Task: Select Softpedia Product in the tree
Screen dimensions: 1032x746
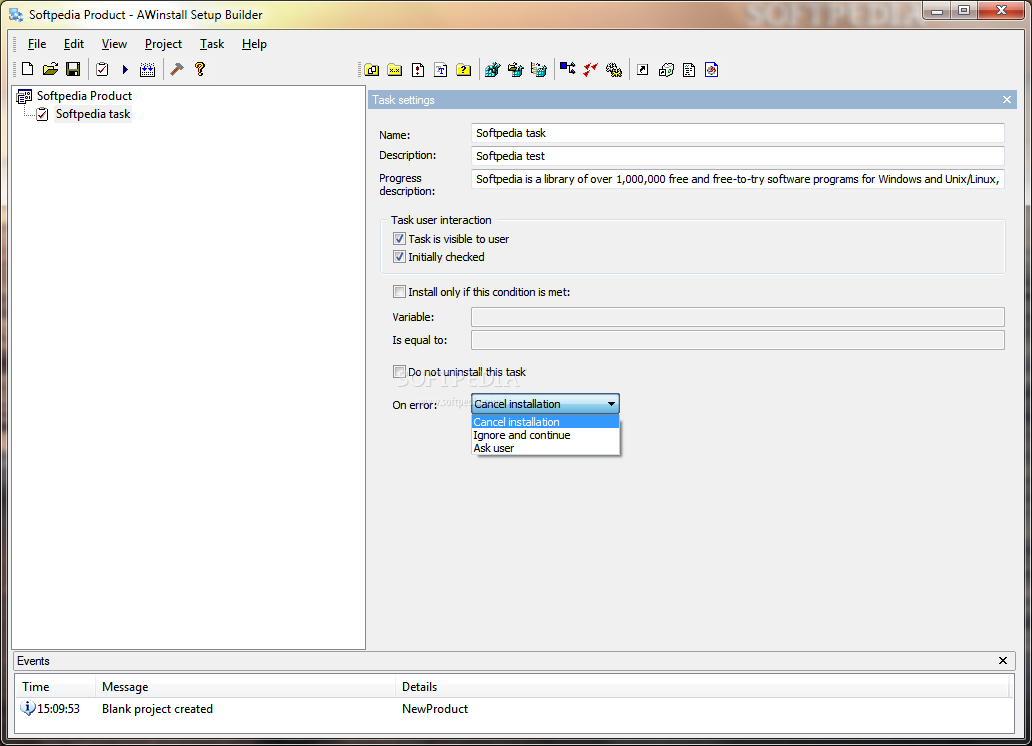Action: pyautogui.click(x=84, y=96)
